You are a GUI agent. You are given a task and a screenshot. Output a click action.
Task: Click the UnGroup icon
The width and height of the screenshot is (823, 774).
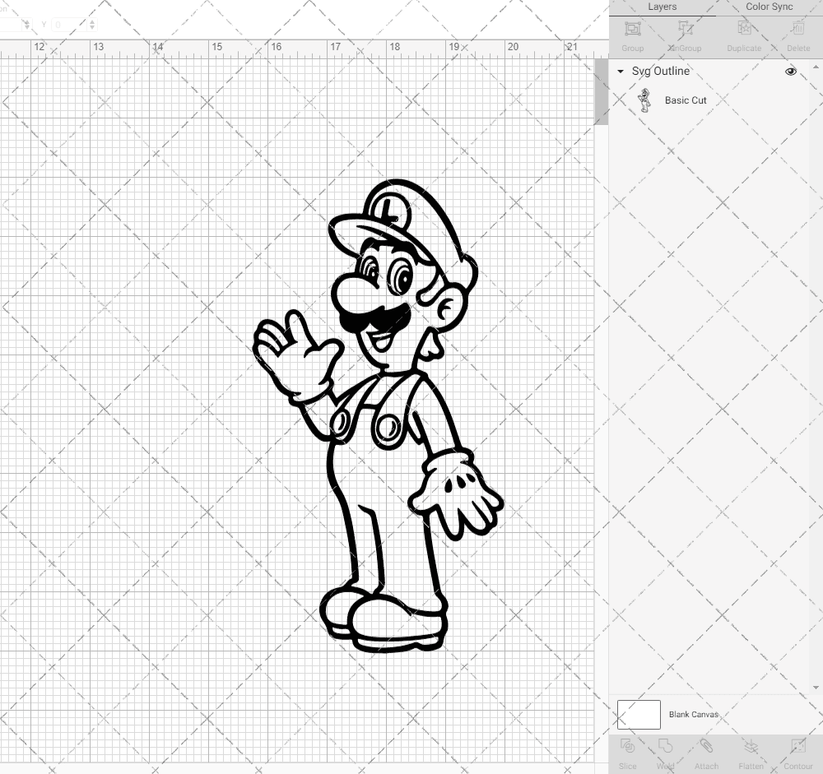(685, 30)
